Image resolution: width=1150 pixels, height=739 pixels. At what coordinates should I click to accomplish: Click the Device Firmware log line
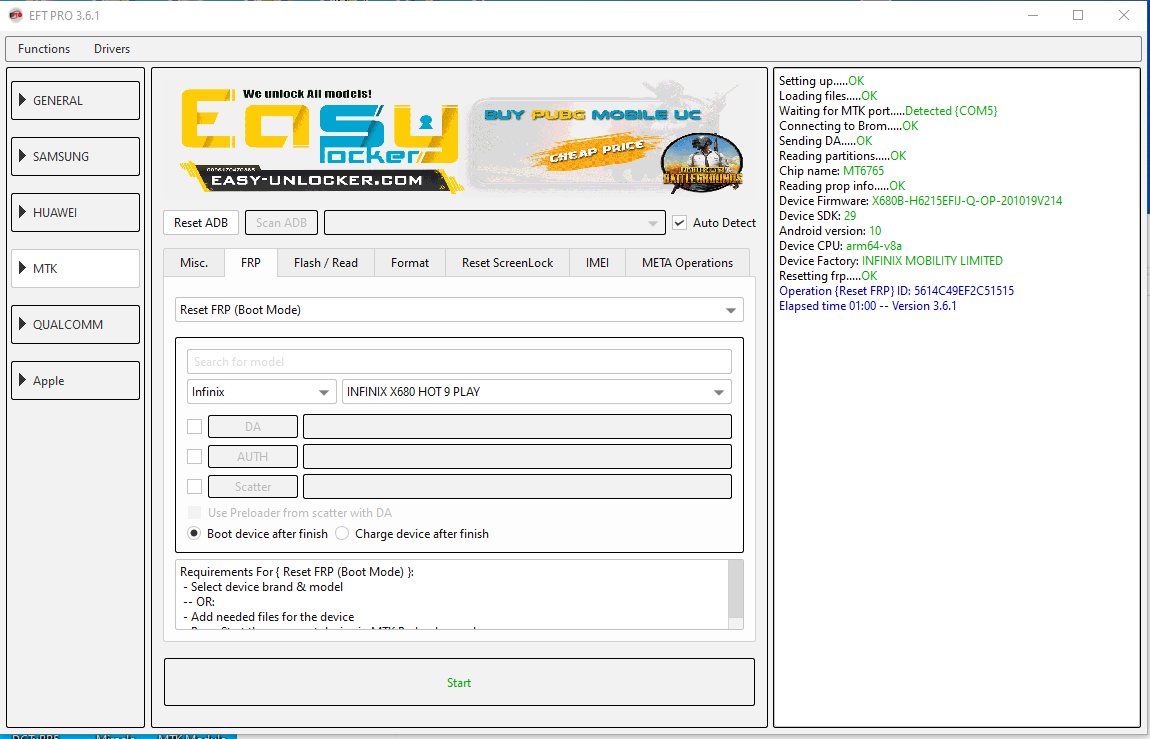(920, 201)
